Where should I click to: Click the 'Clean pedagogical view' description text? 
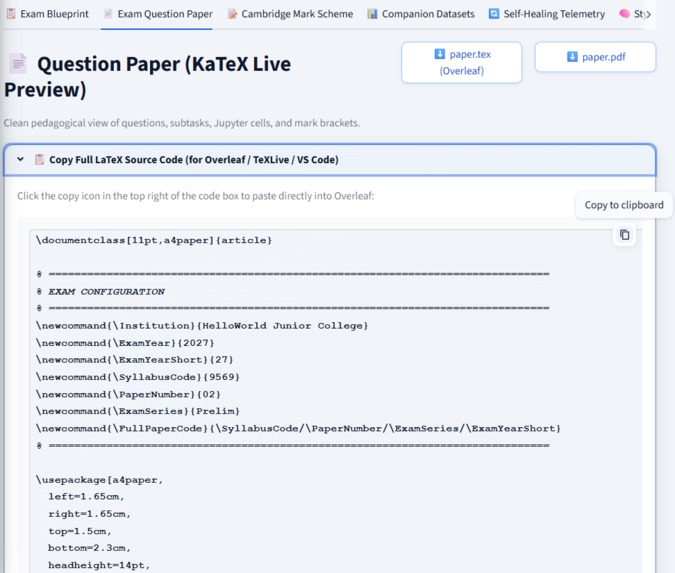tap(182, 123)
